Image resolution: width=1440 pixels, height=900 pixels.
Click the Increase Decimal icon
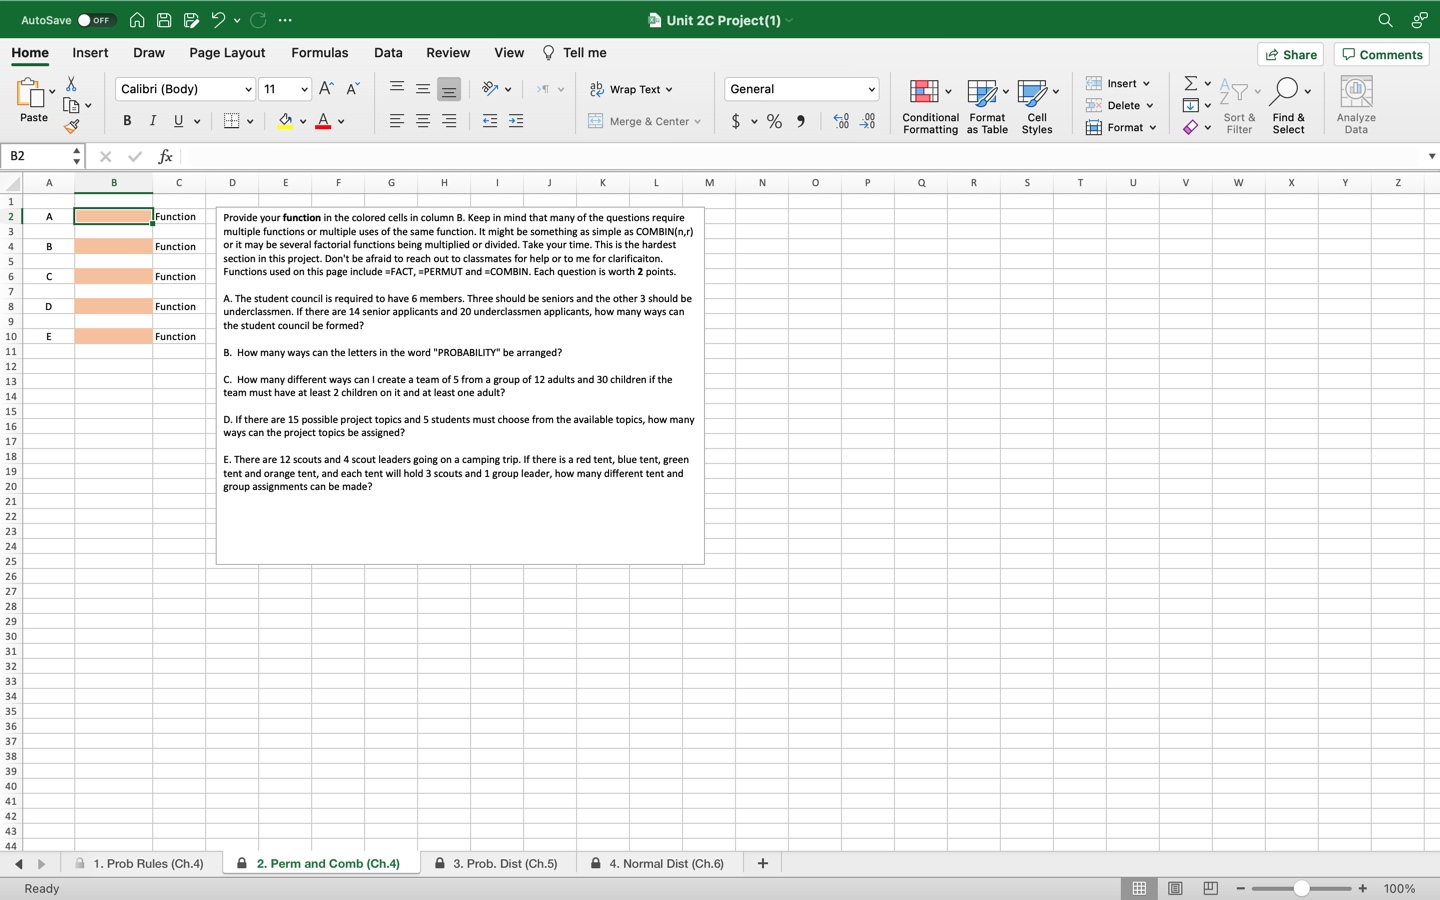tap(841, 121)
